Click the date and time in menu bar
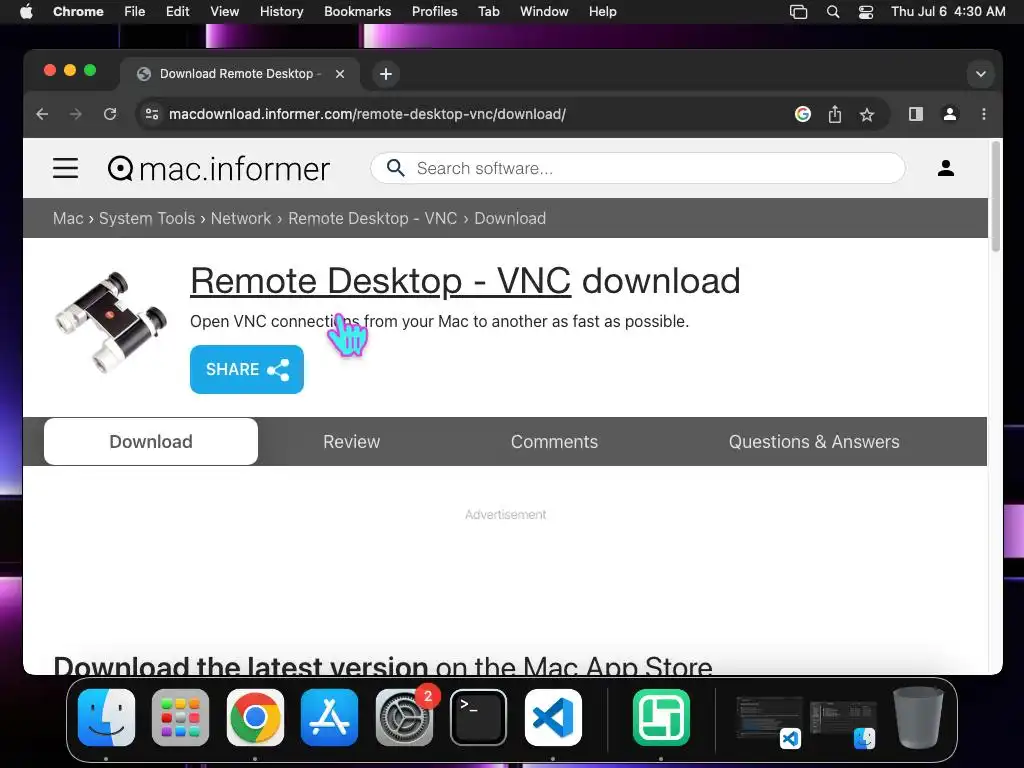Image resolution: width=1024 pixels, height=768 pixels. (x=948, y=12)
